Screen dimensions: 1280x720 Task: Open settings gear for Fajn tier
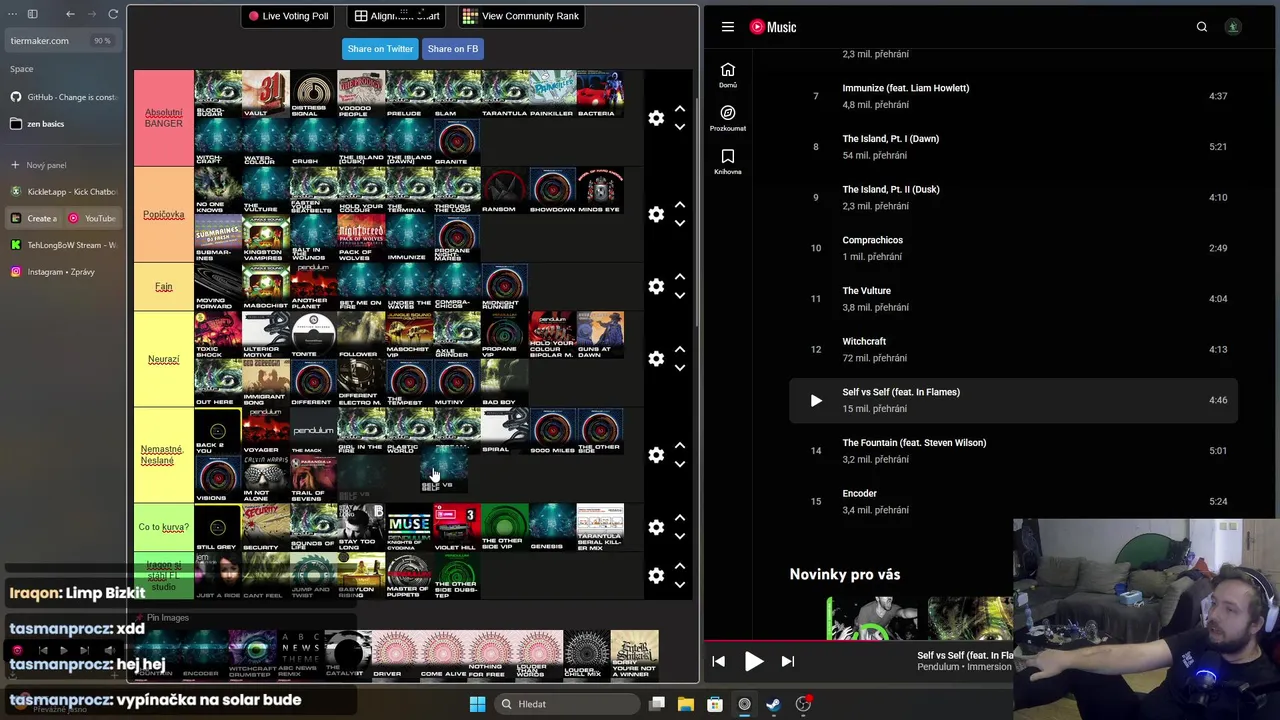coord(656,286)
